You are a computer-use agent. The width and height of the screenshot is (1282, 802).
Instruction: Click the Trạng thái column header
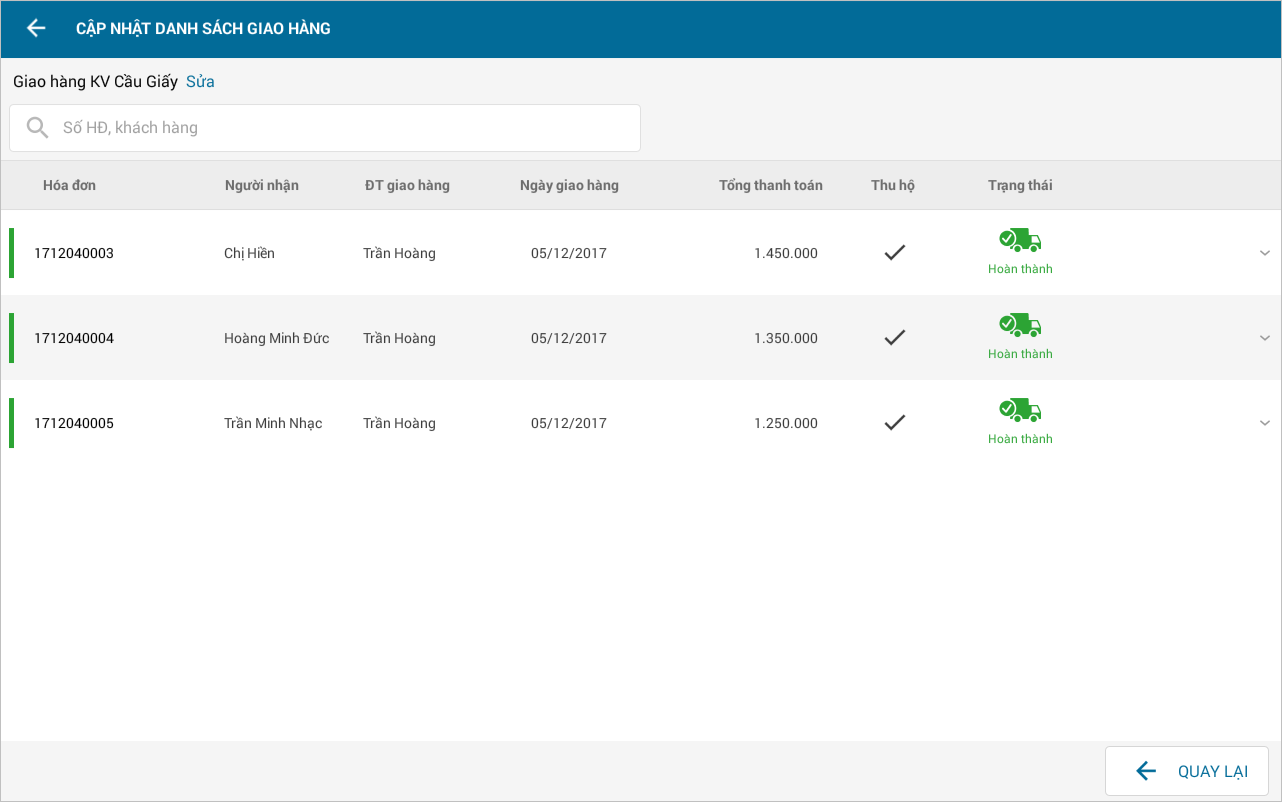[1020, 185]
